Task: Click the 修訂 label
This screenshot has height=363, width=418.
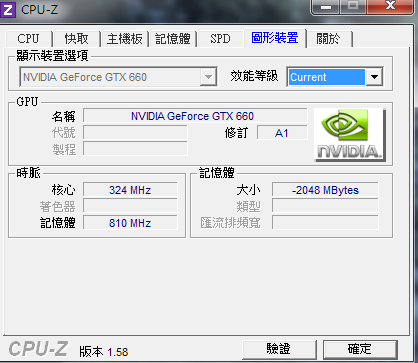Action: click(236, 133)
